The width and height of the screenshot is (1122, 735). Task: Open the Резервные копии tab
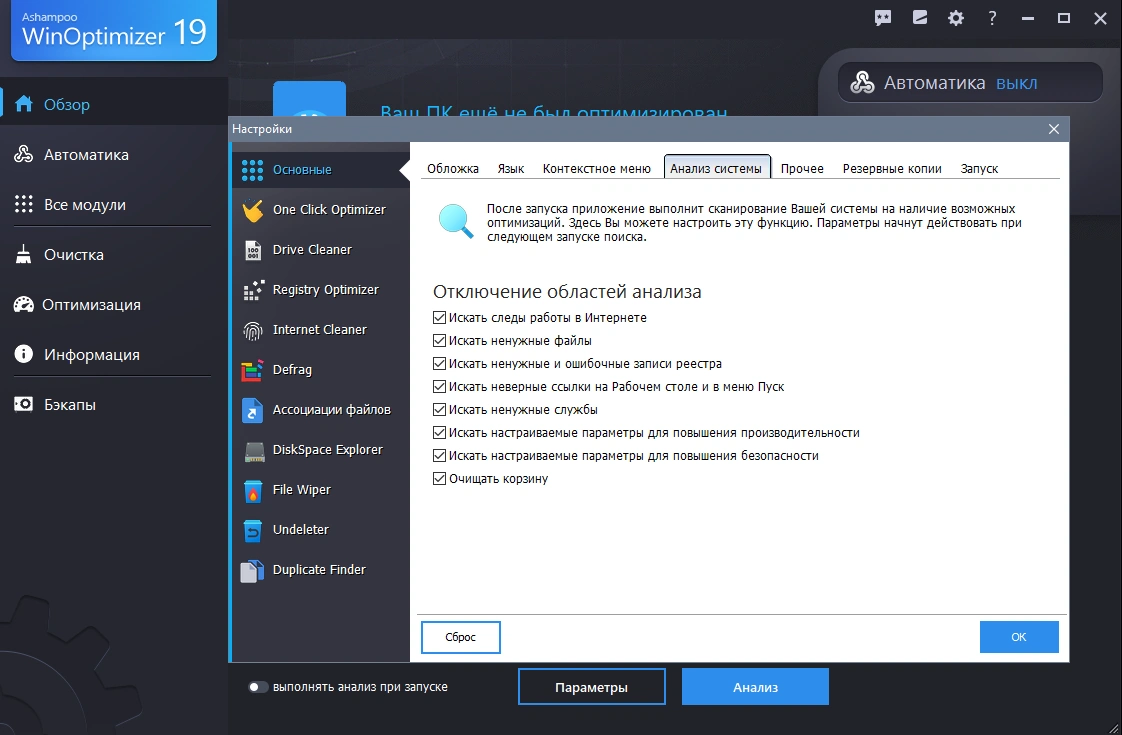click(x=892, y=169)
